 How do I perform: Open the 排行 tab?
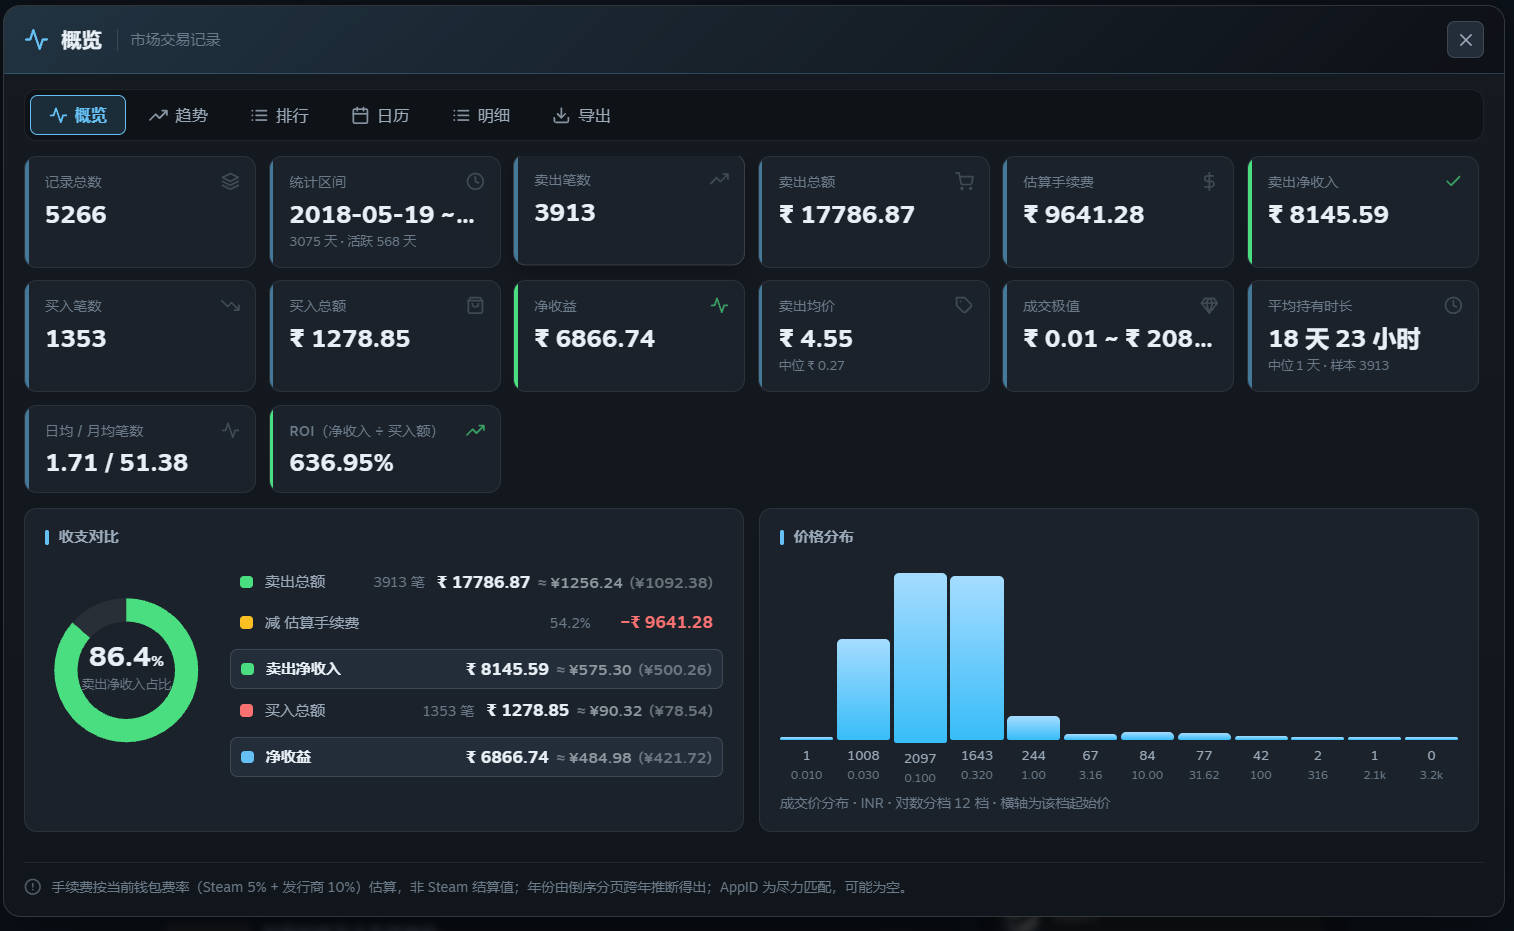point(279,115)
